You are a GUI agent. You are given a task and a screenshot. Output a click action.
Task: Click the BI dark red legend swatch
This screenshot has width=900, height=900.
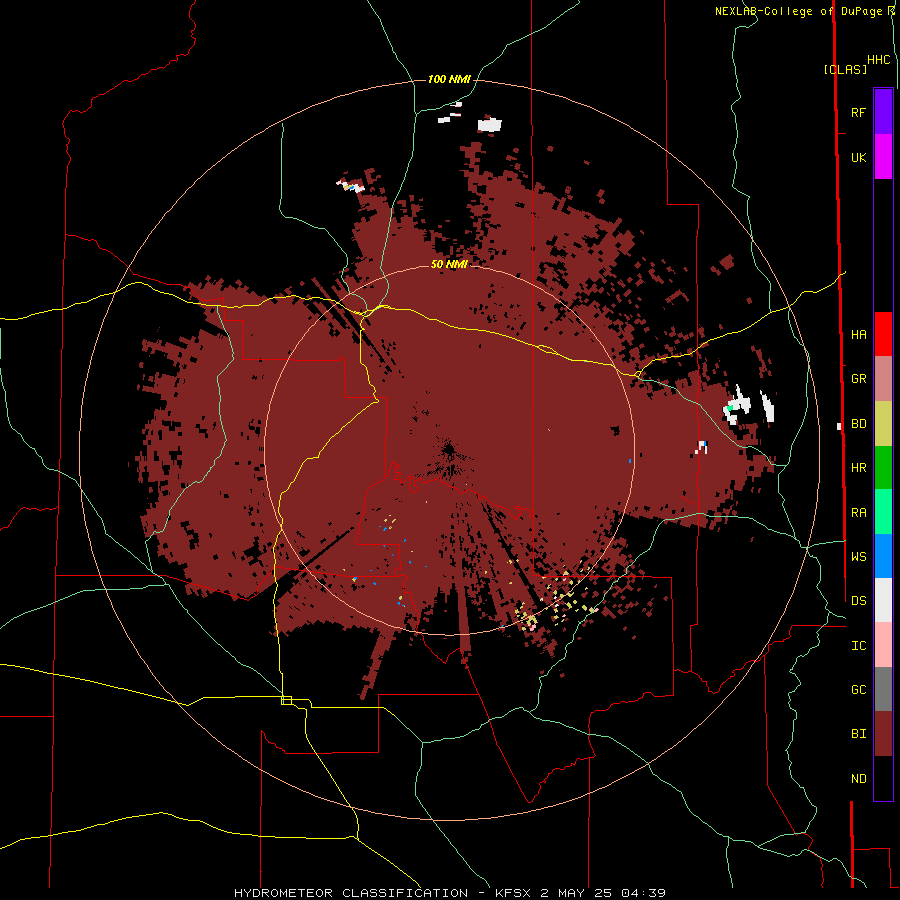(x=883, y=734)
